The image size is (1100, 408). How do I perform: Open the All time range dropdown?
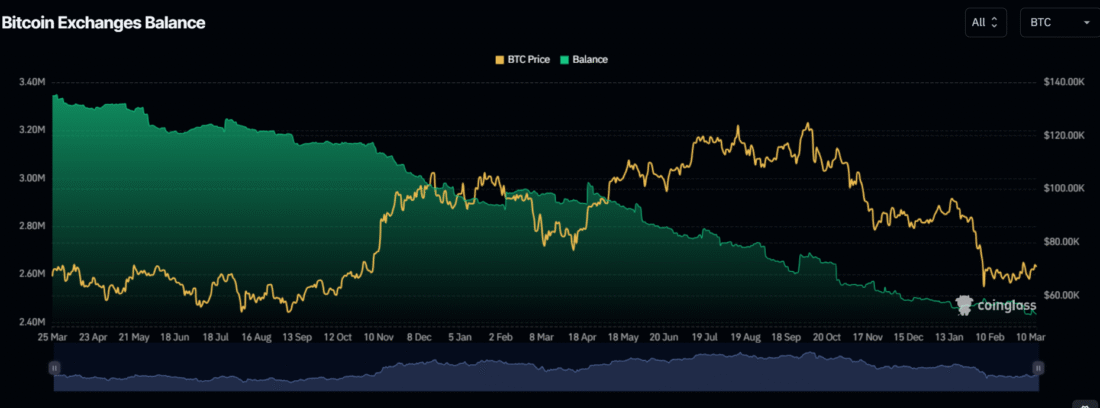985,22
